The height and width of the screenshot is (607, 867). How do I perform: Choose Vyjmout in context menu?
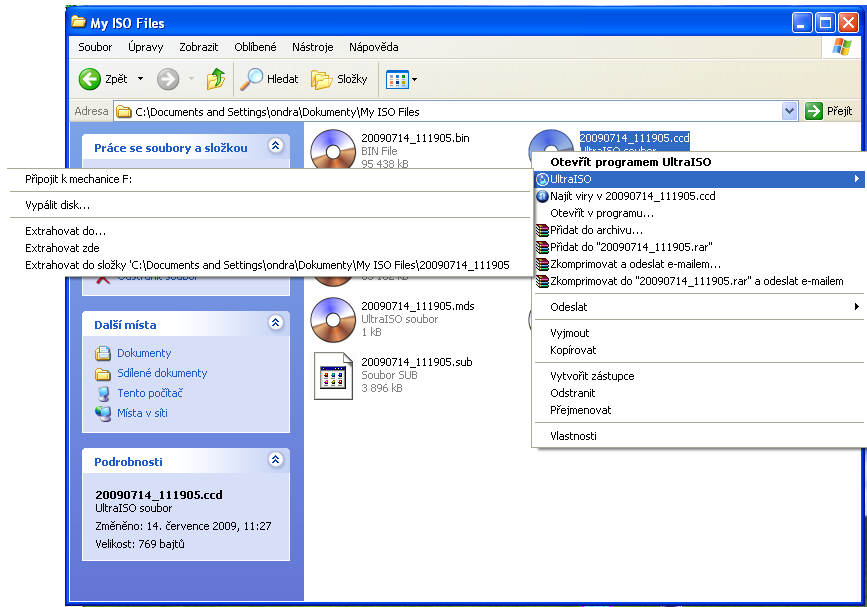pyautogui.click(x=699, y=333)
